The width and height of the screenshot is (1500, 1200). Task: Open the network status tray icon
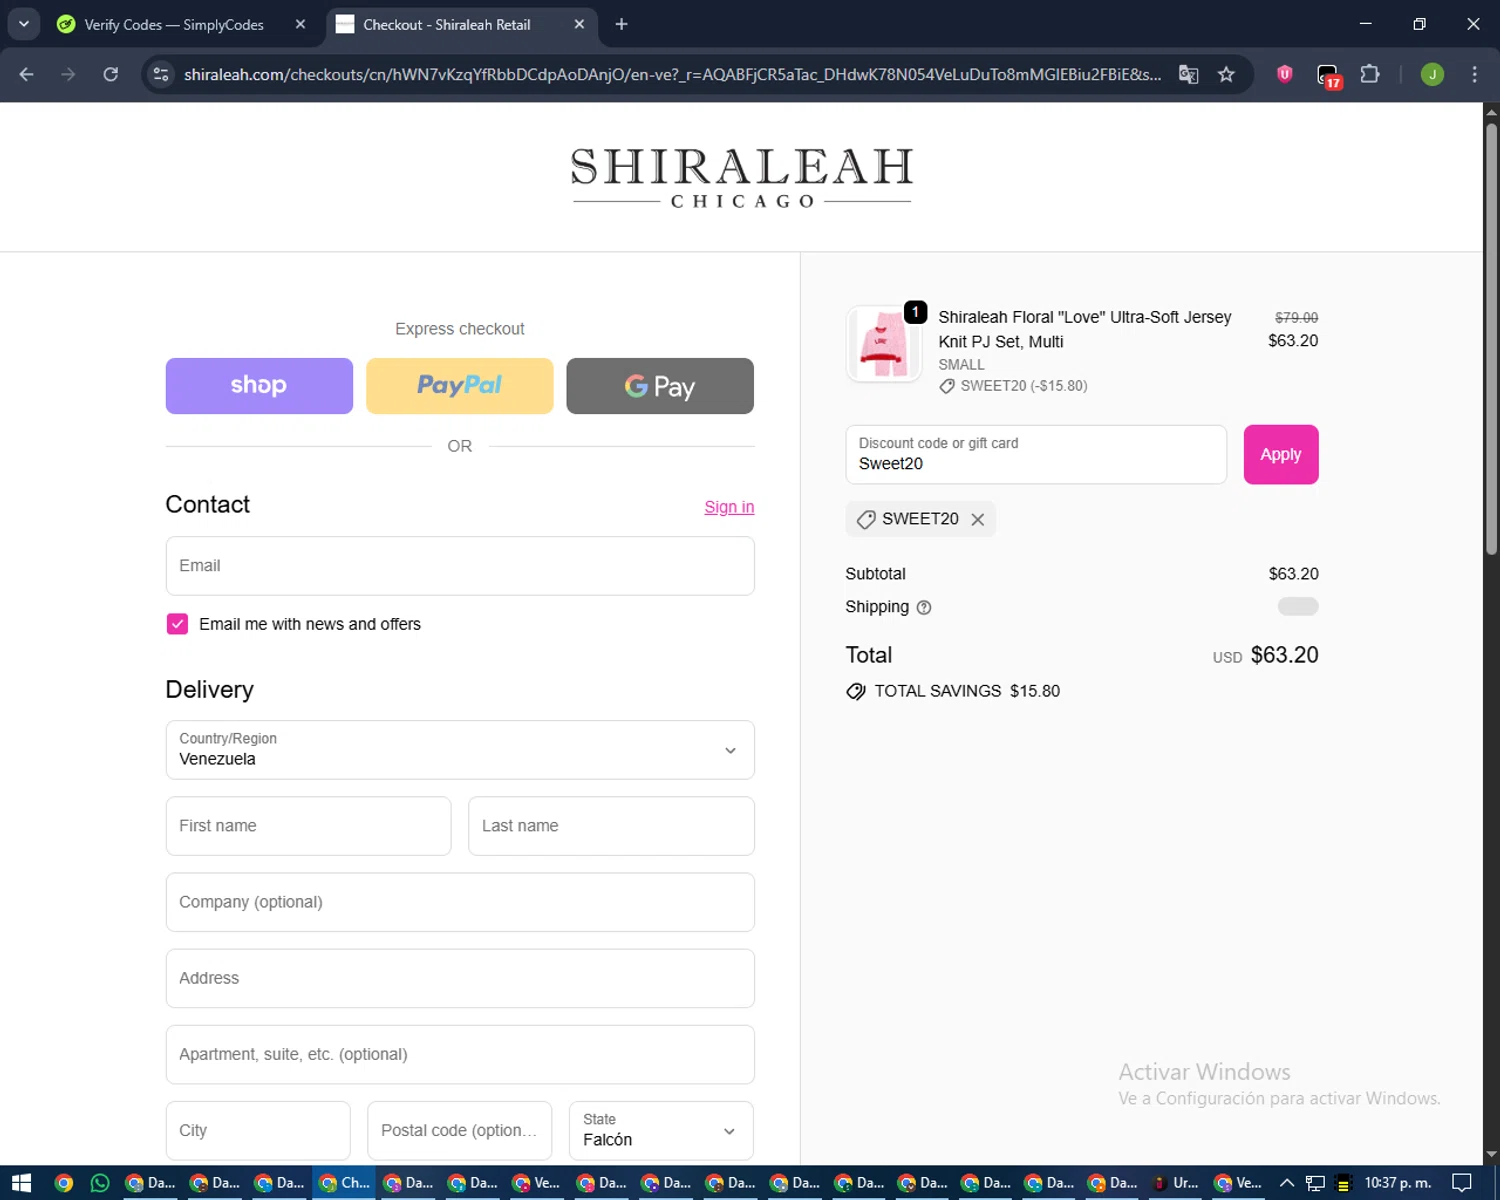[1315, 1183]
